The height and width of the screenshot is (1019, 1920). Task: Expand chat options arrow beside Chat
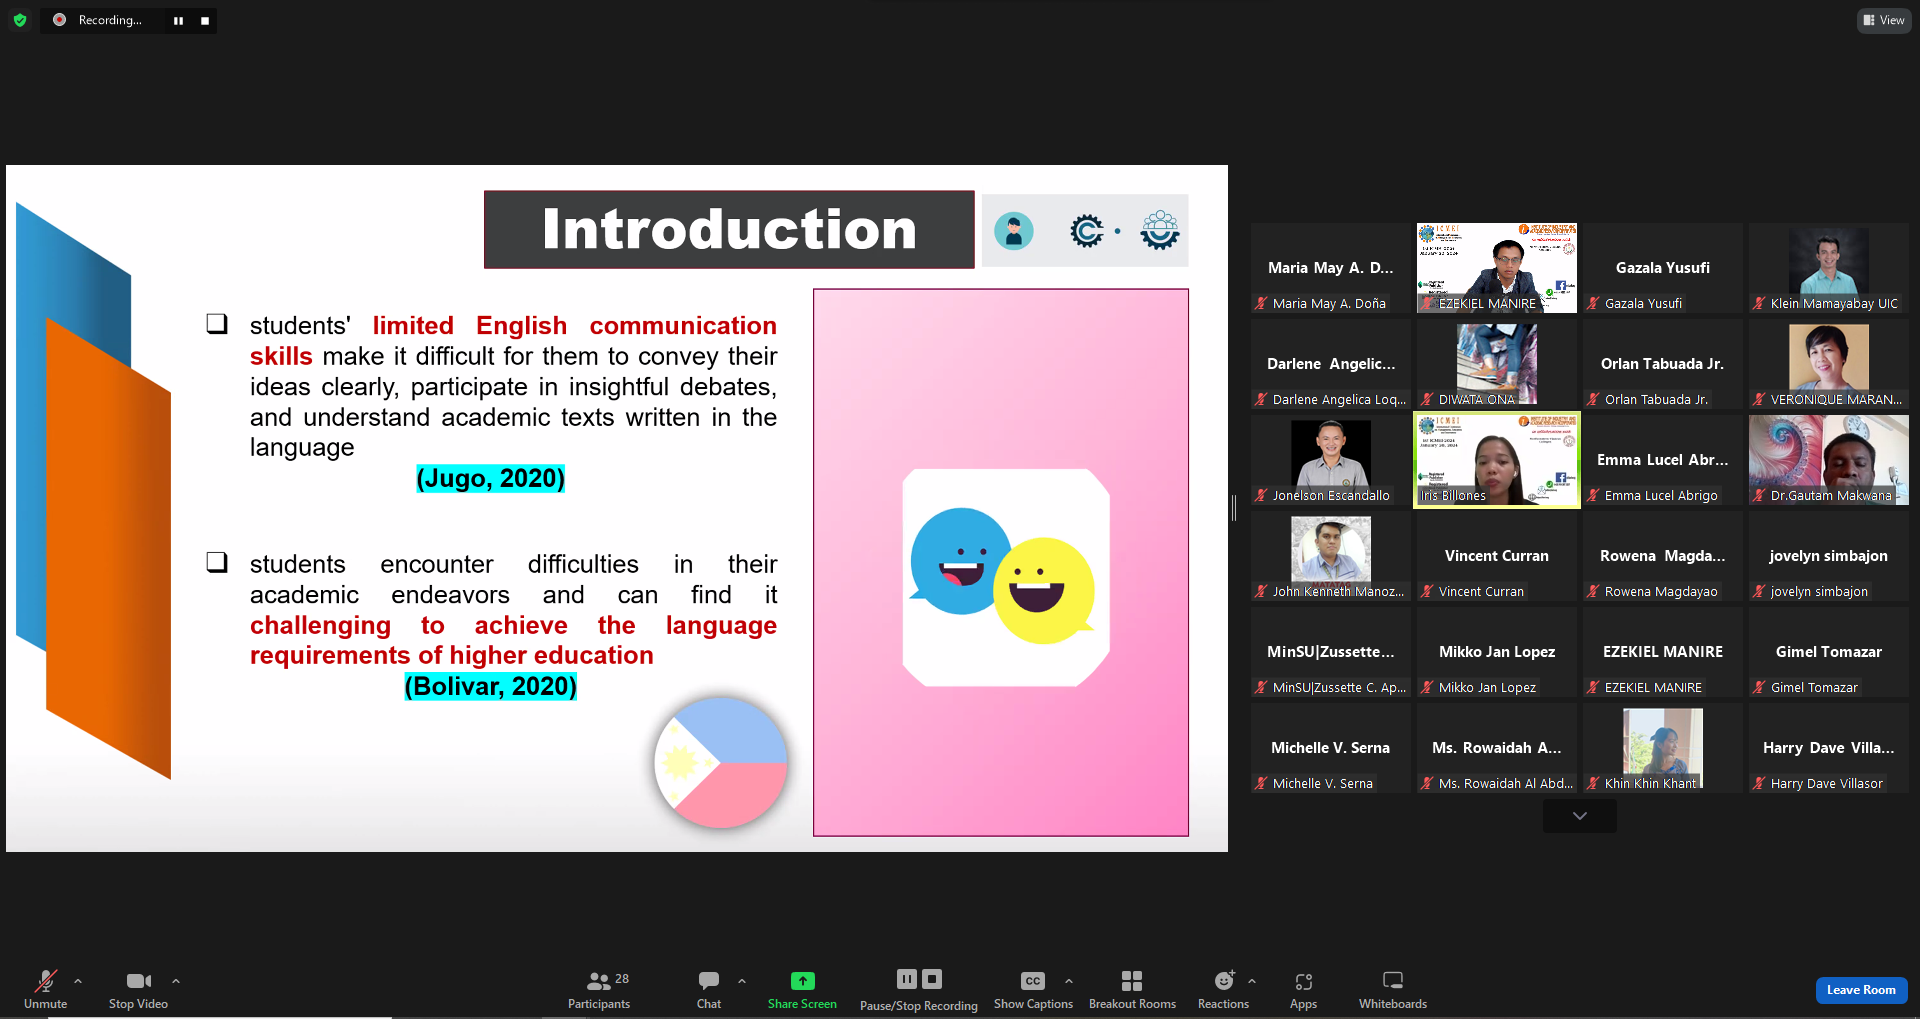(x=742, y=981)
